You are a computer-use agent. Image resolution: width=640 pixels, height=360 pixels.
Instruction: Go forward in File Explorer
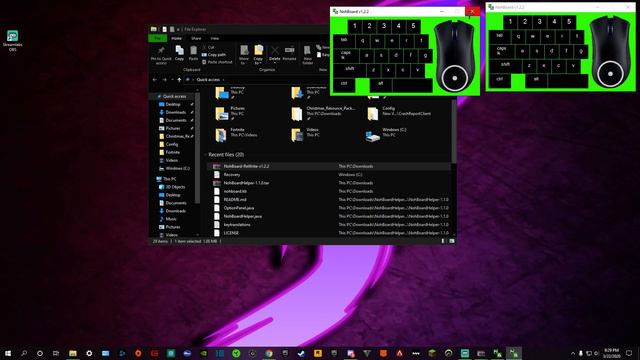164,80
